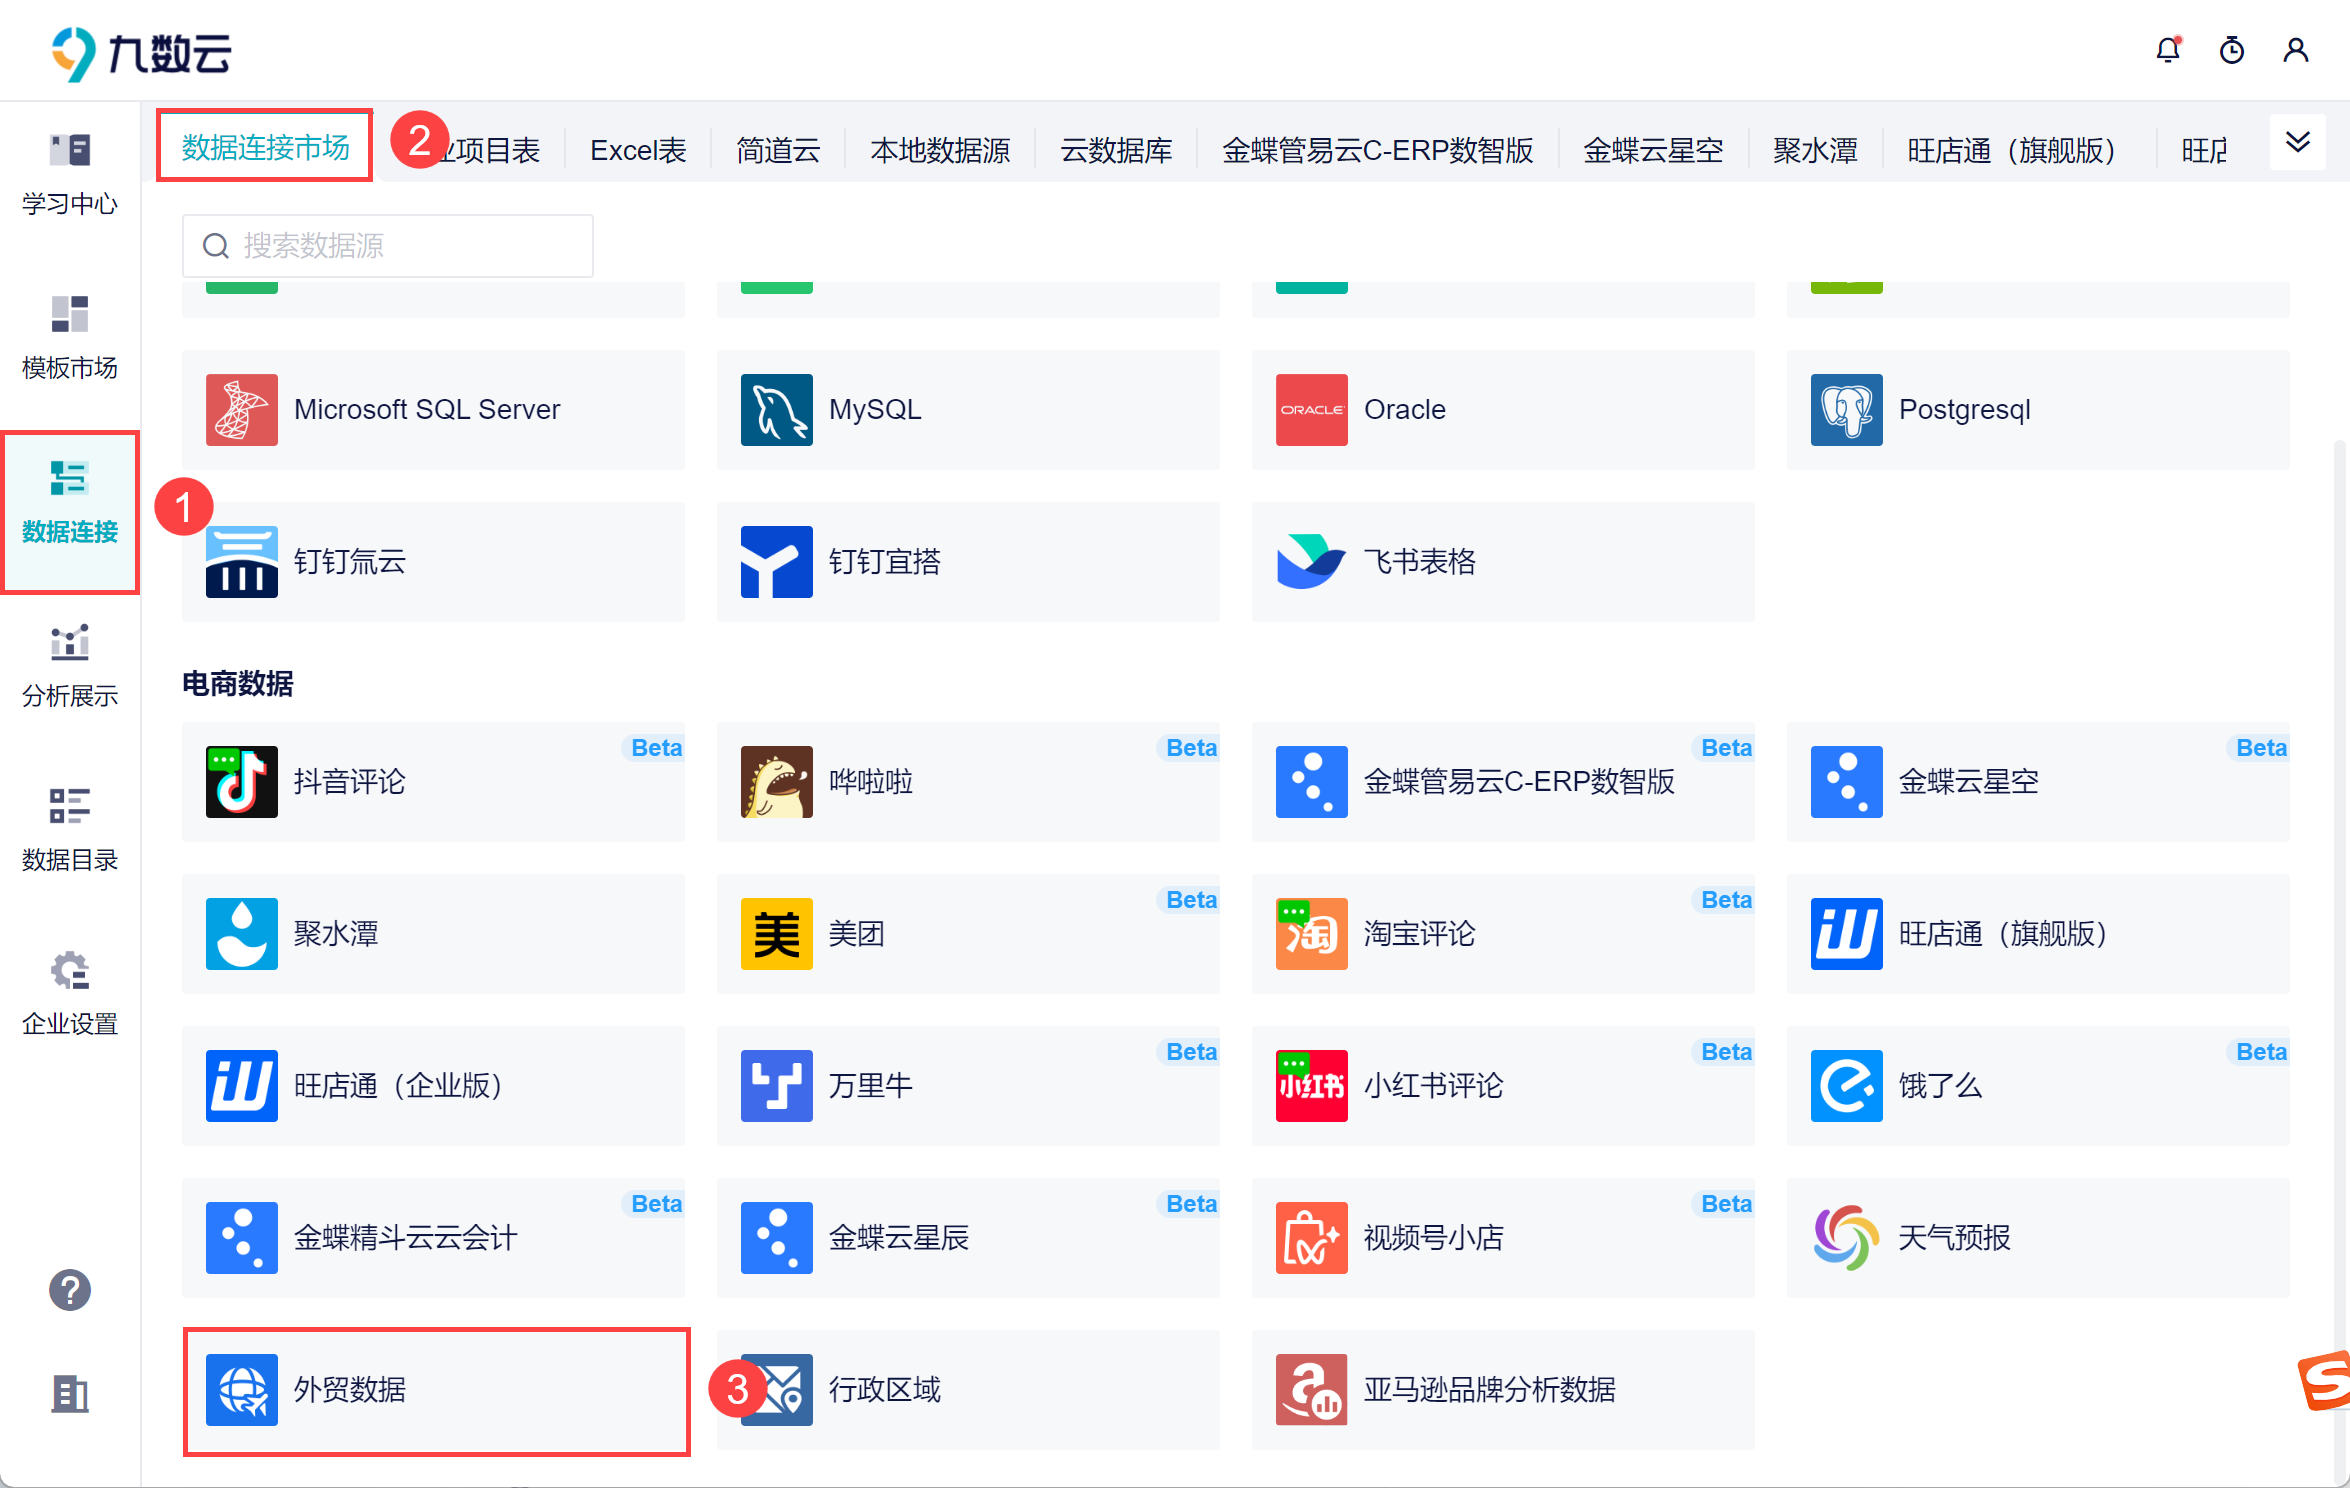2350x1488 pixels.
Task: Open the user account profile icon
Action: 2295,50
